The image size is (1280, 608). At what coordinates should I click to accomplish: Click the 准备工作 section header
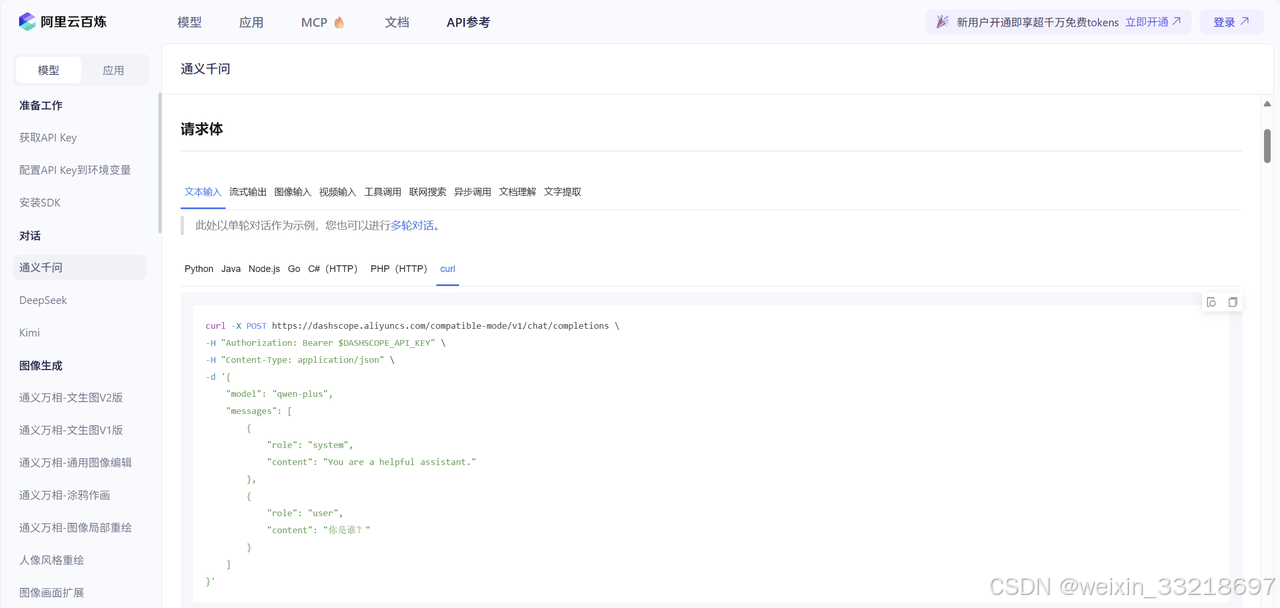(x=41, y=105)
